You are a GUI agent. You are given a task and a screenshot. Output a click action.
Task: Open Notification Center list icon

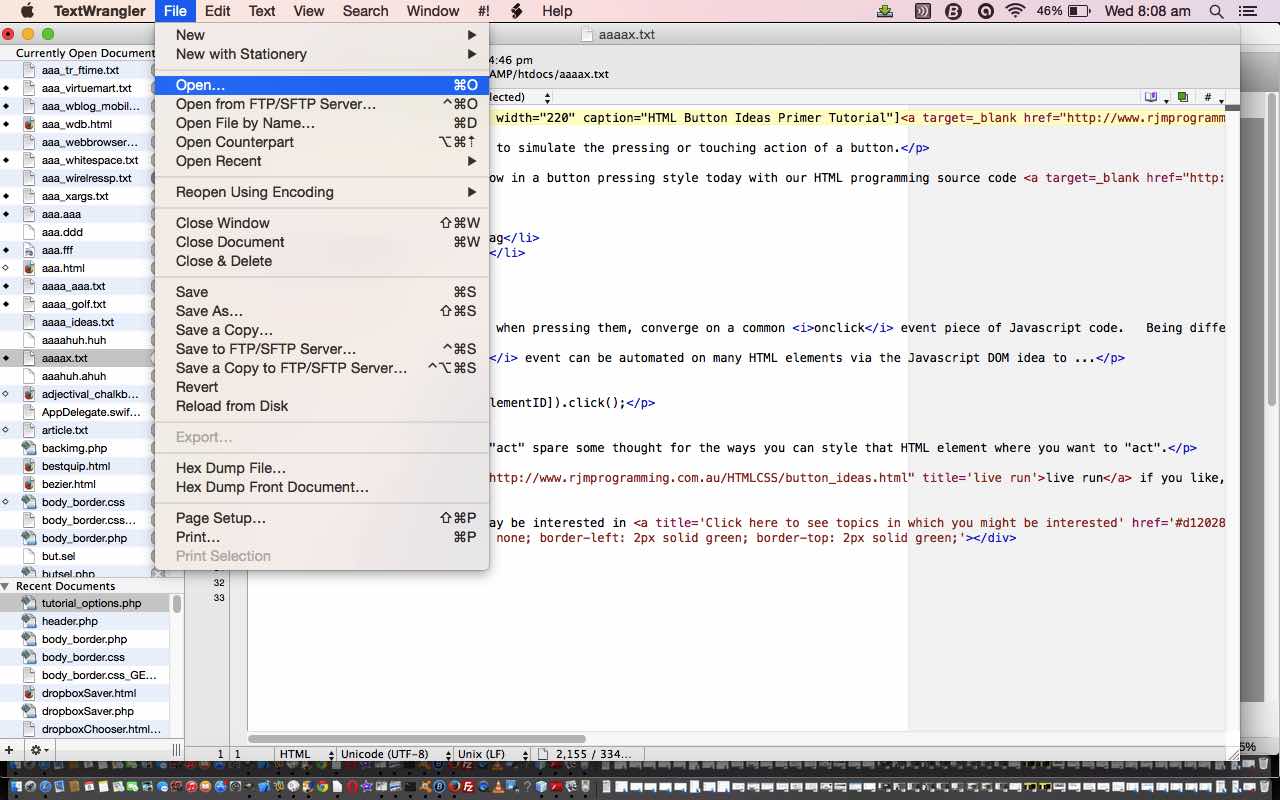[1246, 11]
